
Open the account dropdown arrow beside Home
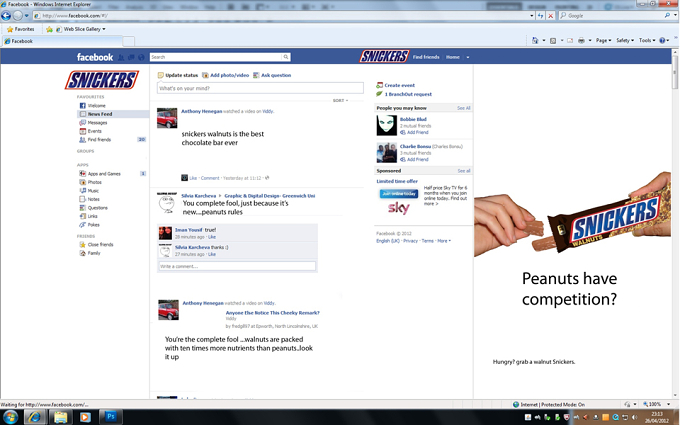(468, 57)
